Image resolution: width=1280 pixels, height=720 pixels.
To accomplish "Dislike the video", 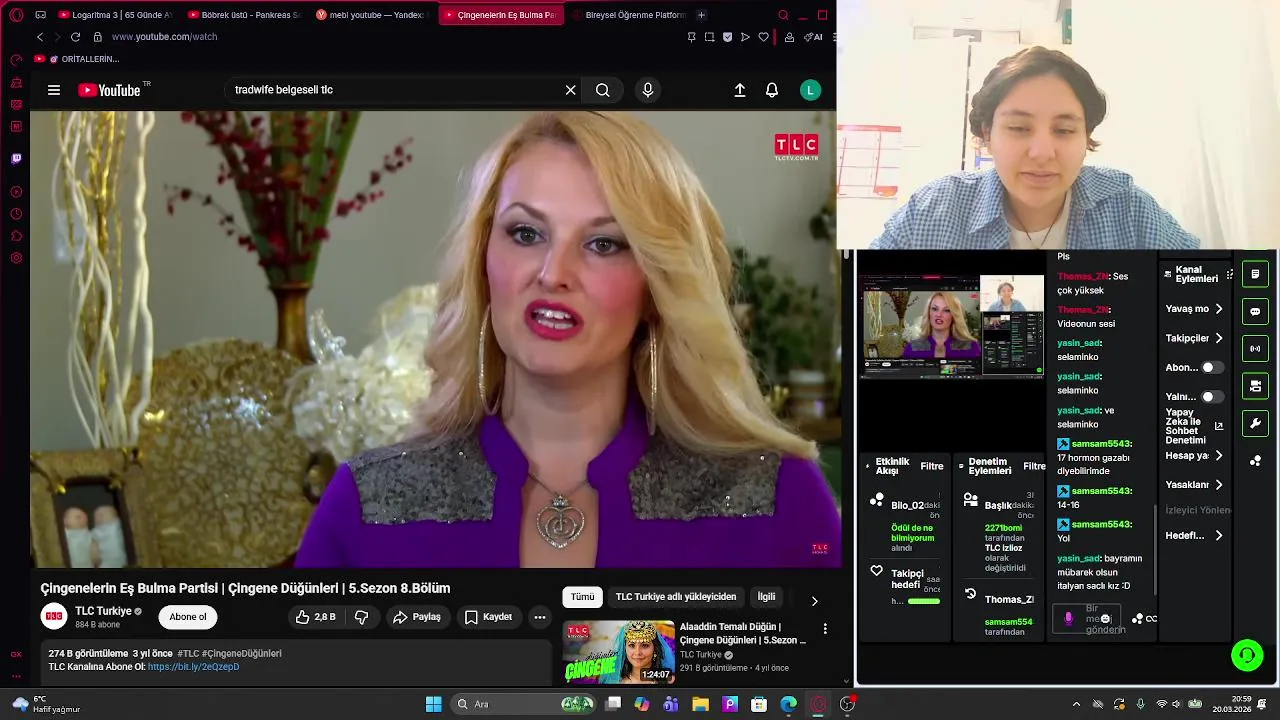I will point(362,617).
